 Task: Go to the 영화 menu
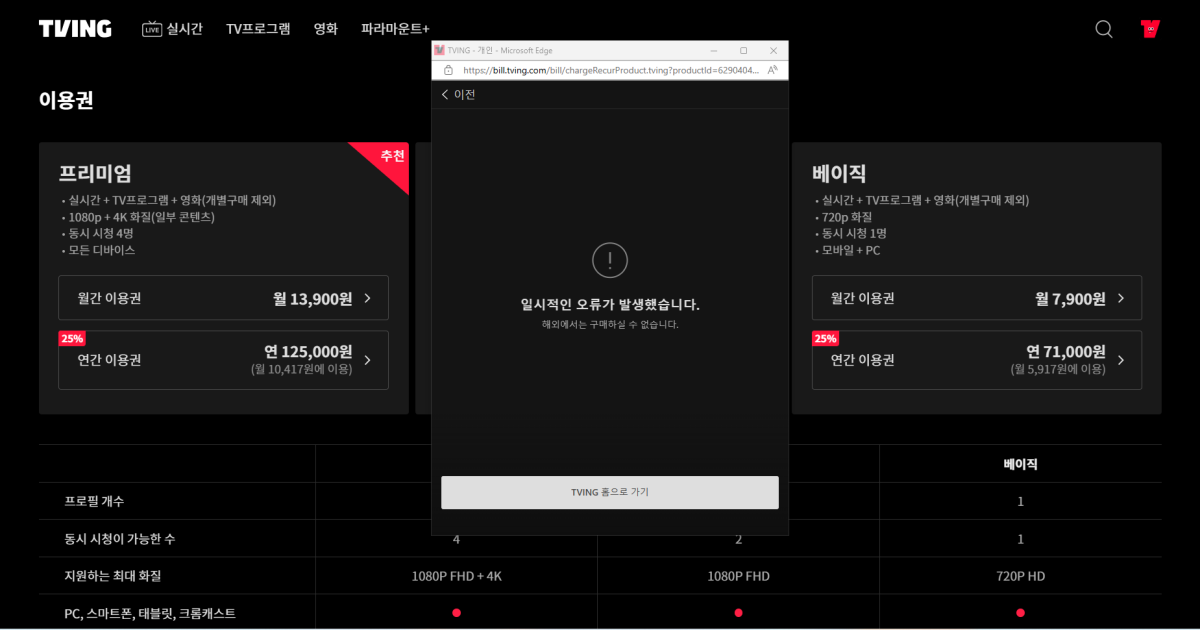tap(326, 29)
